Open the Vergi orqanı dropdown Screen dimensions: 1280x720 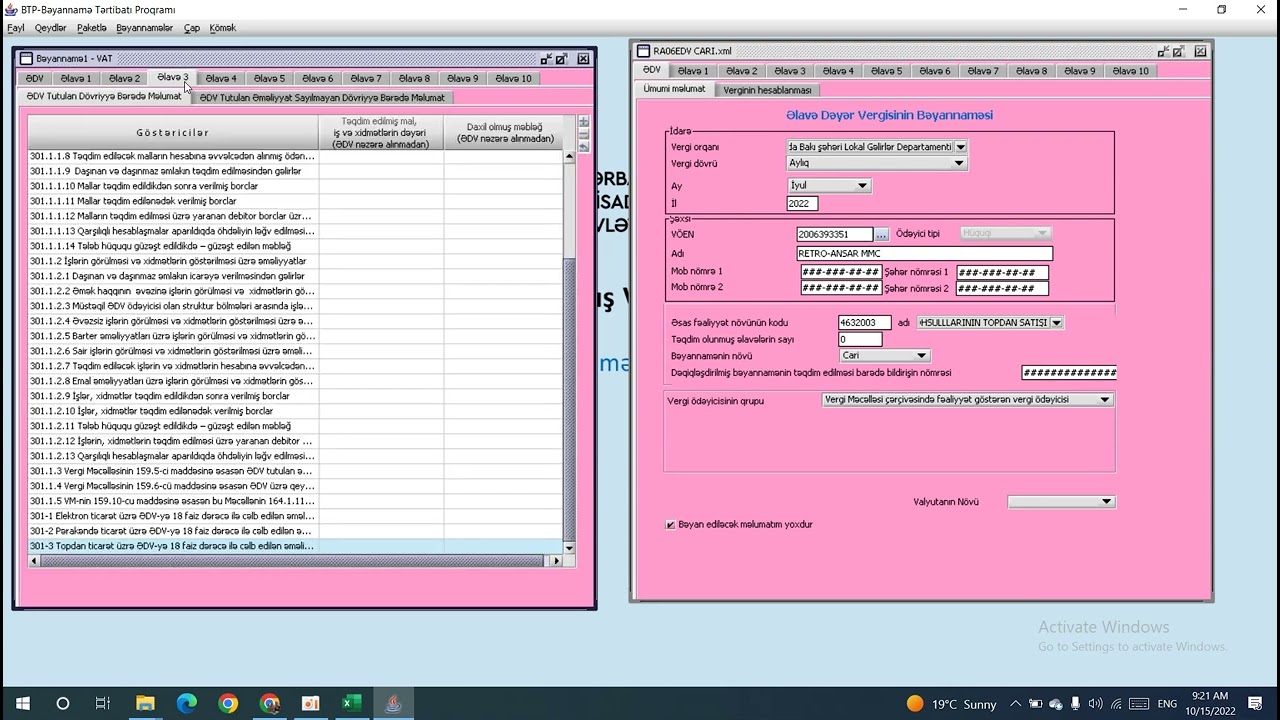point(961,147)
